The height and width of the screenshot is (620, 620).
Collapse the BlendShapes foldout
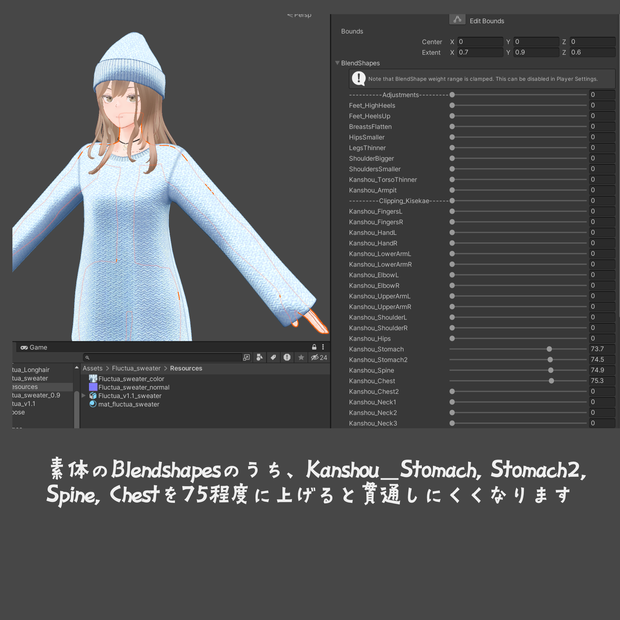(337, 63)
